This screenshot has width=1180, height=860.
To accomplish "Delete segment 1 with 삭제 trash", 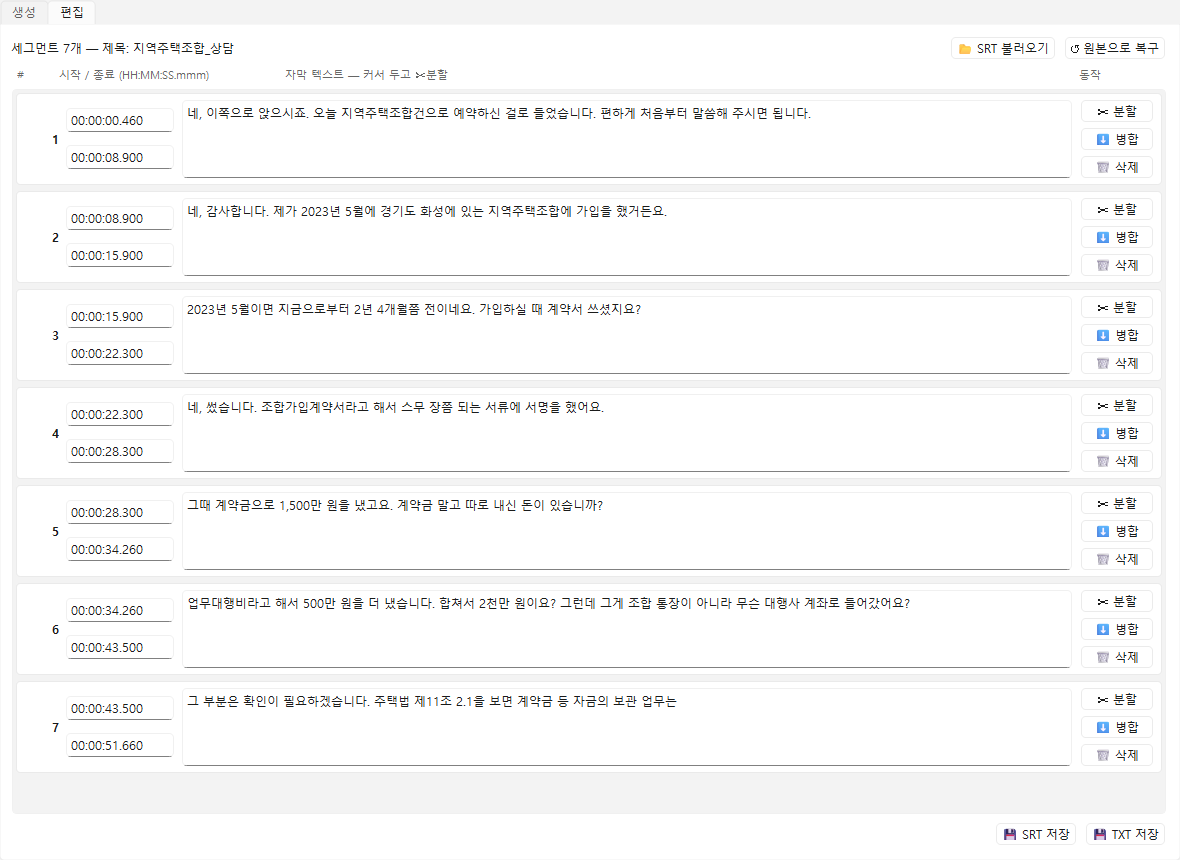I will 1117,167.
